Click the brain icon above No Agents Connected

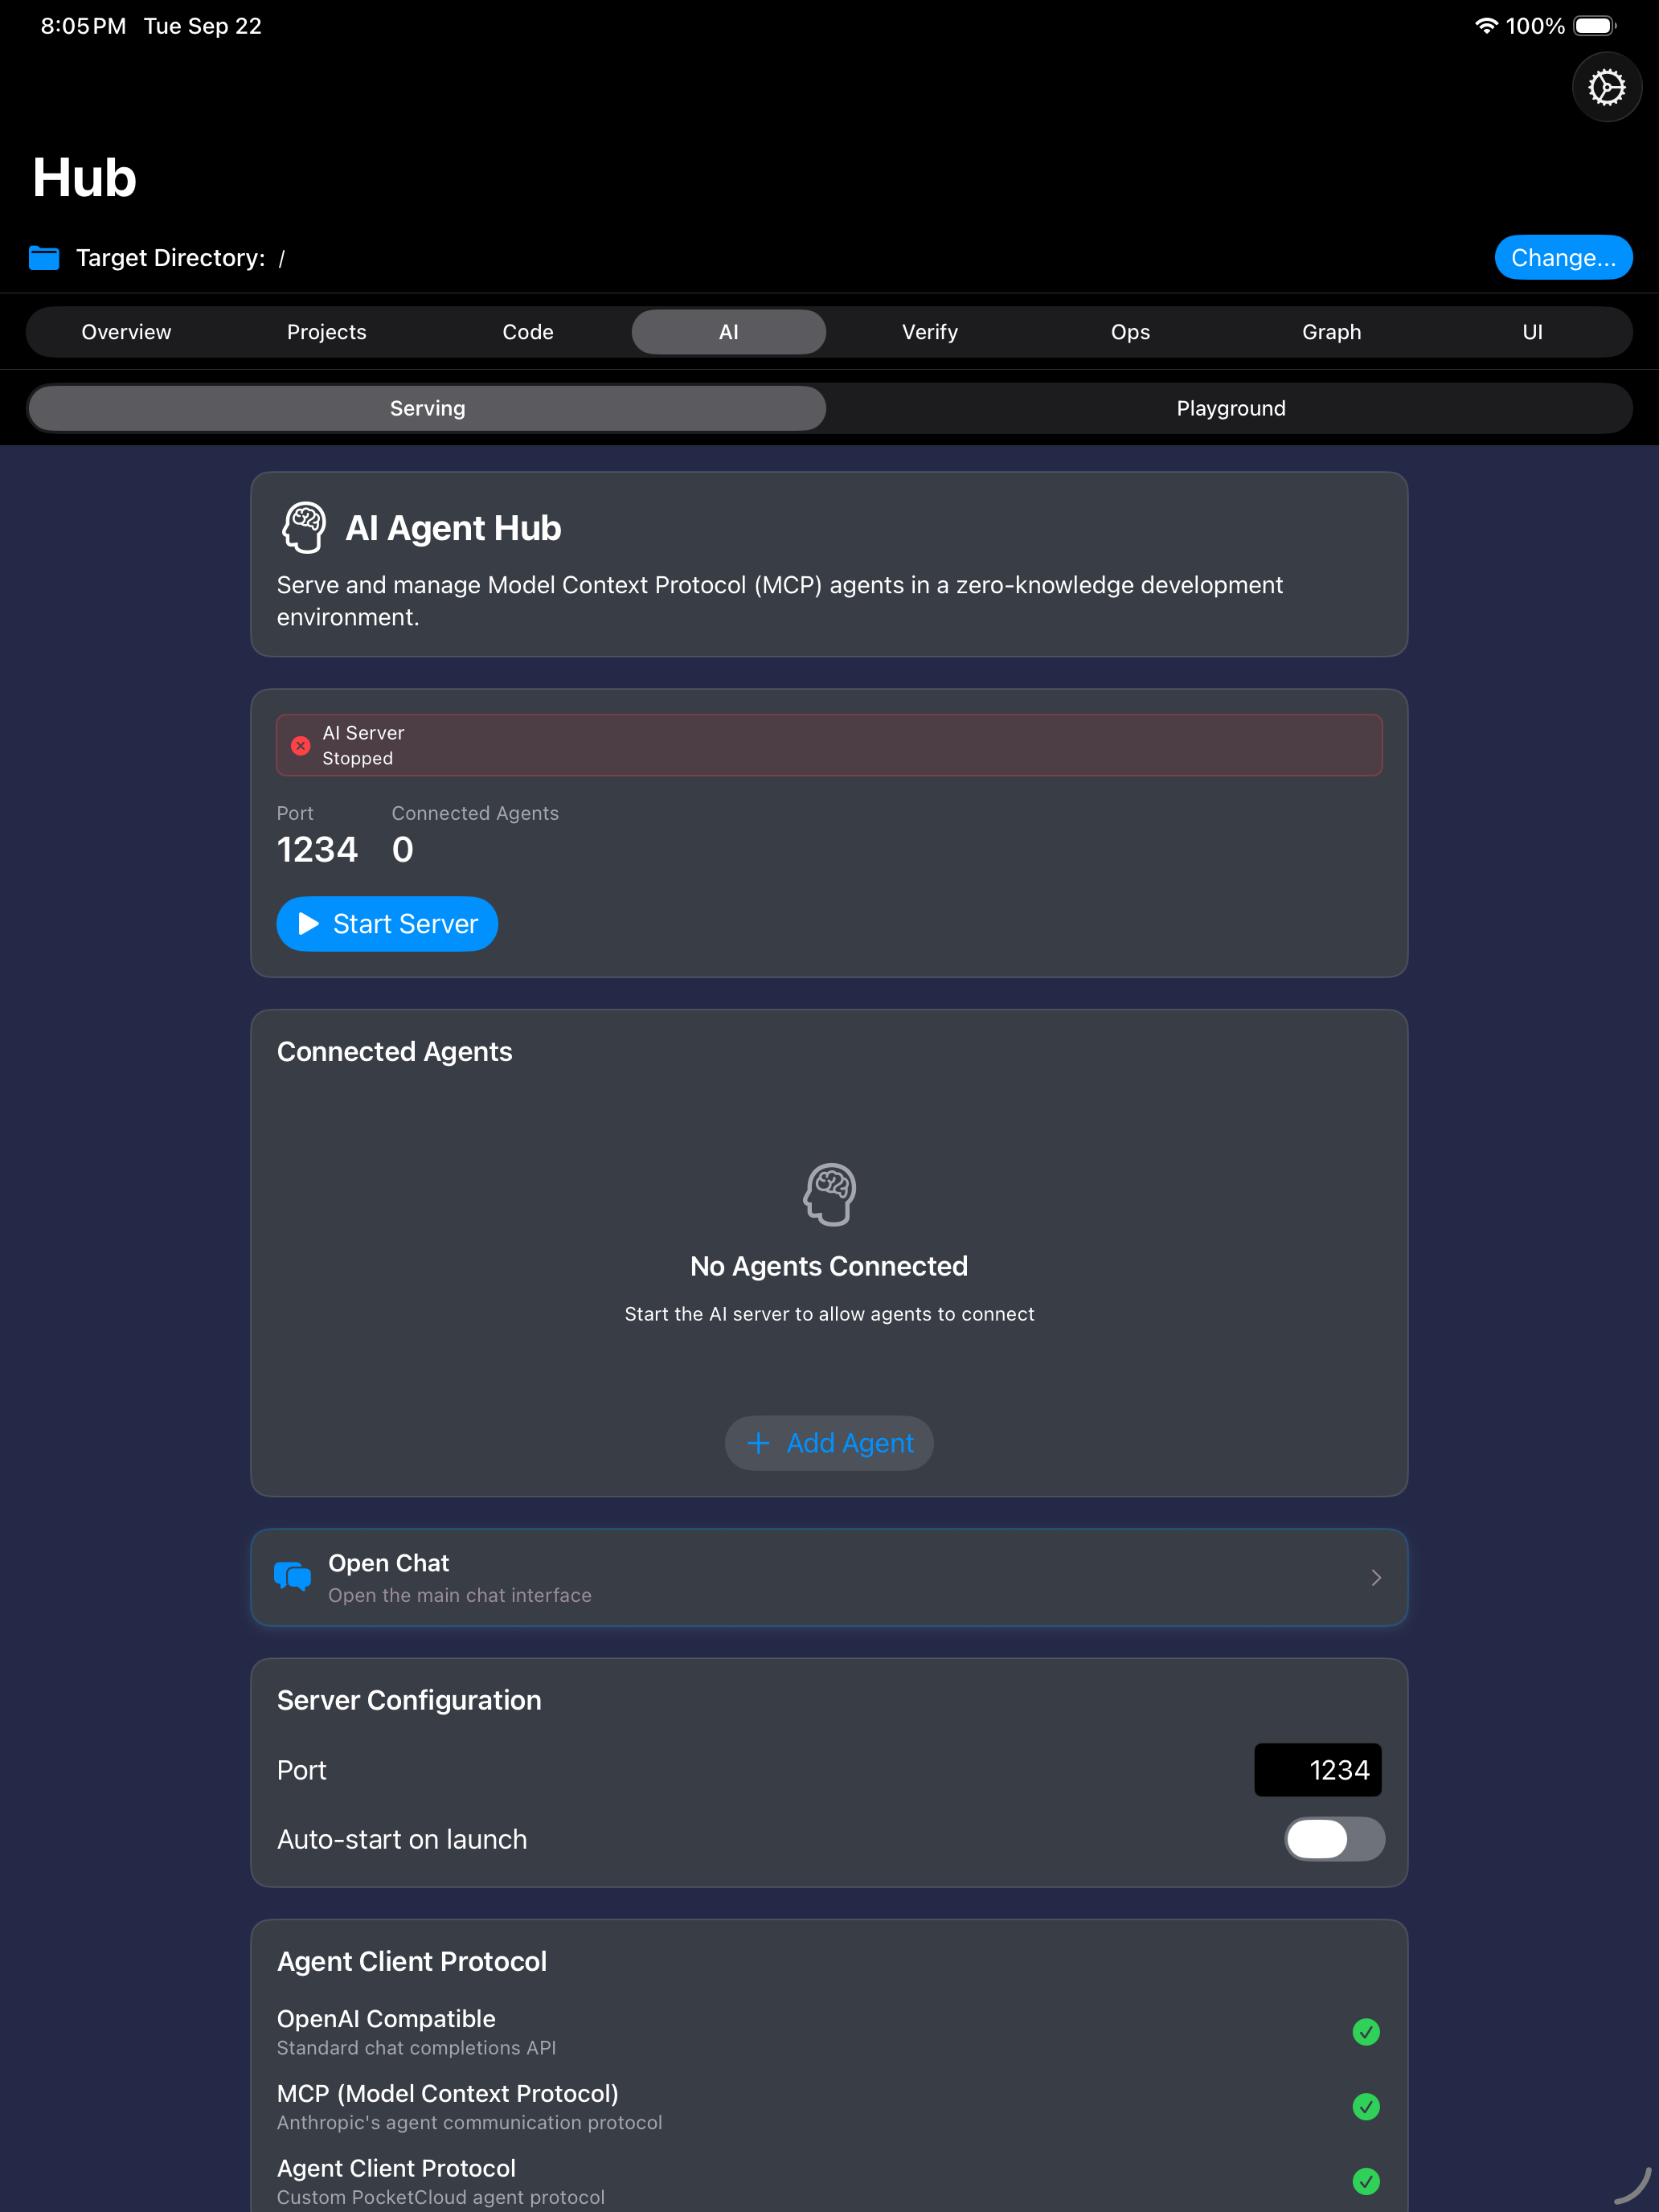tap(829, 1194)
